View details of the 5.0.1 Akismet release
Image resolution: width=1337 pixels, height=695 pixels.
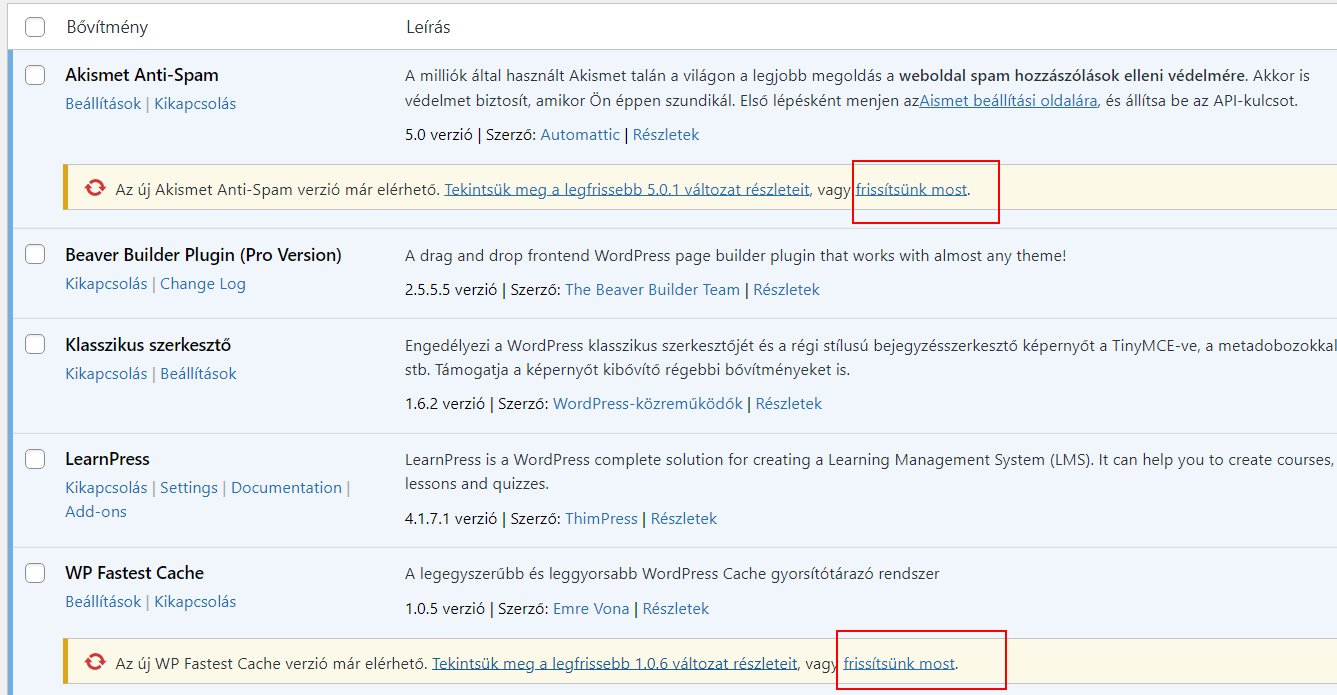coord(627,188)
